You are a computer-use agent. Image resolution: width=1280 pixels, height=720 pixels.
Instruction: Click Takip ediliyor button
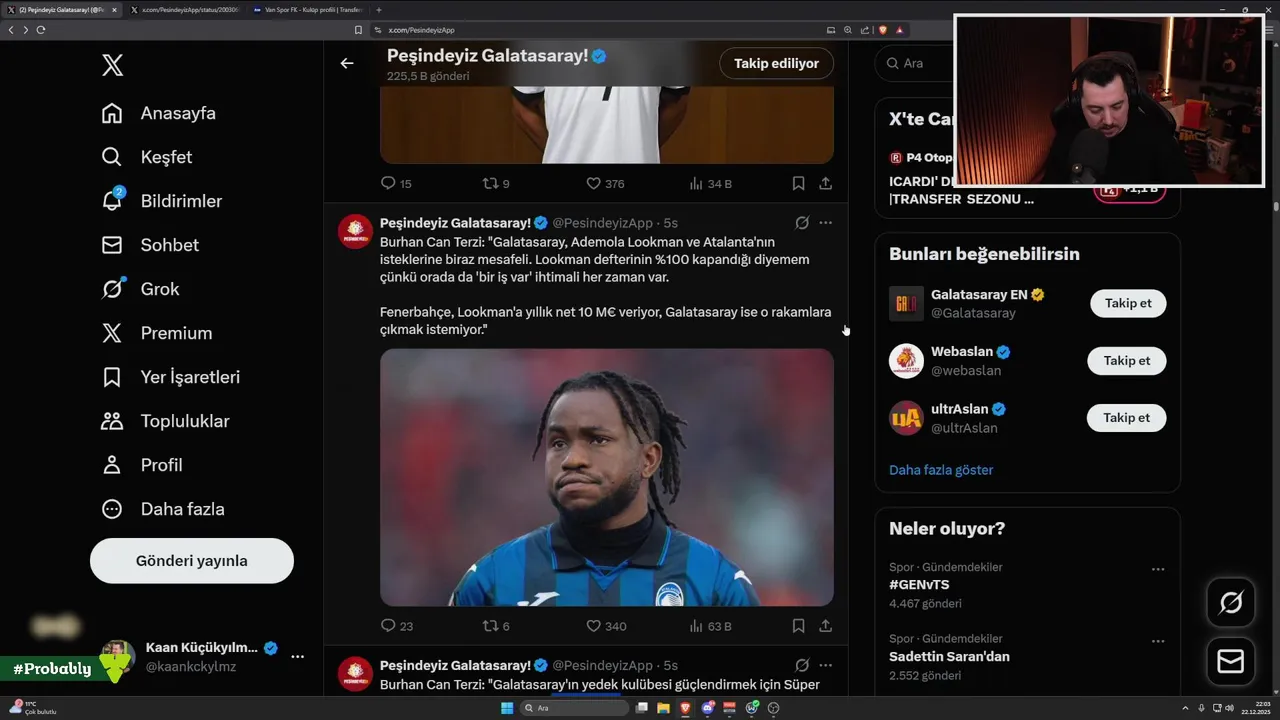[776, 63]
